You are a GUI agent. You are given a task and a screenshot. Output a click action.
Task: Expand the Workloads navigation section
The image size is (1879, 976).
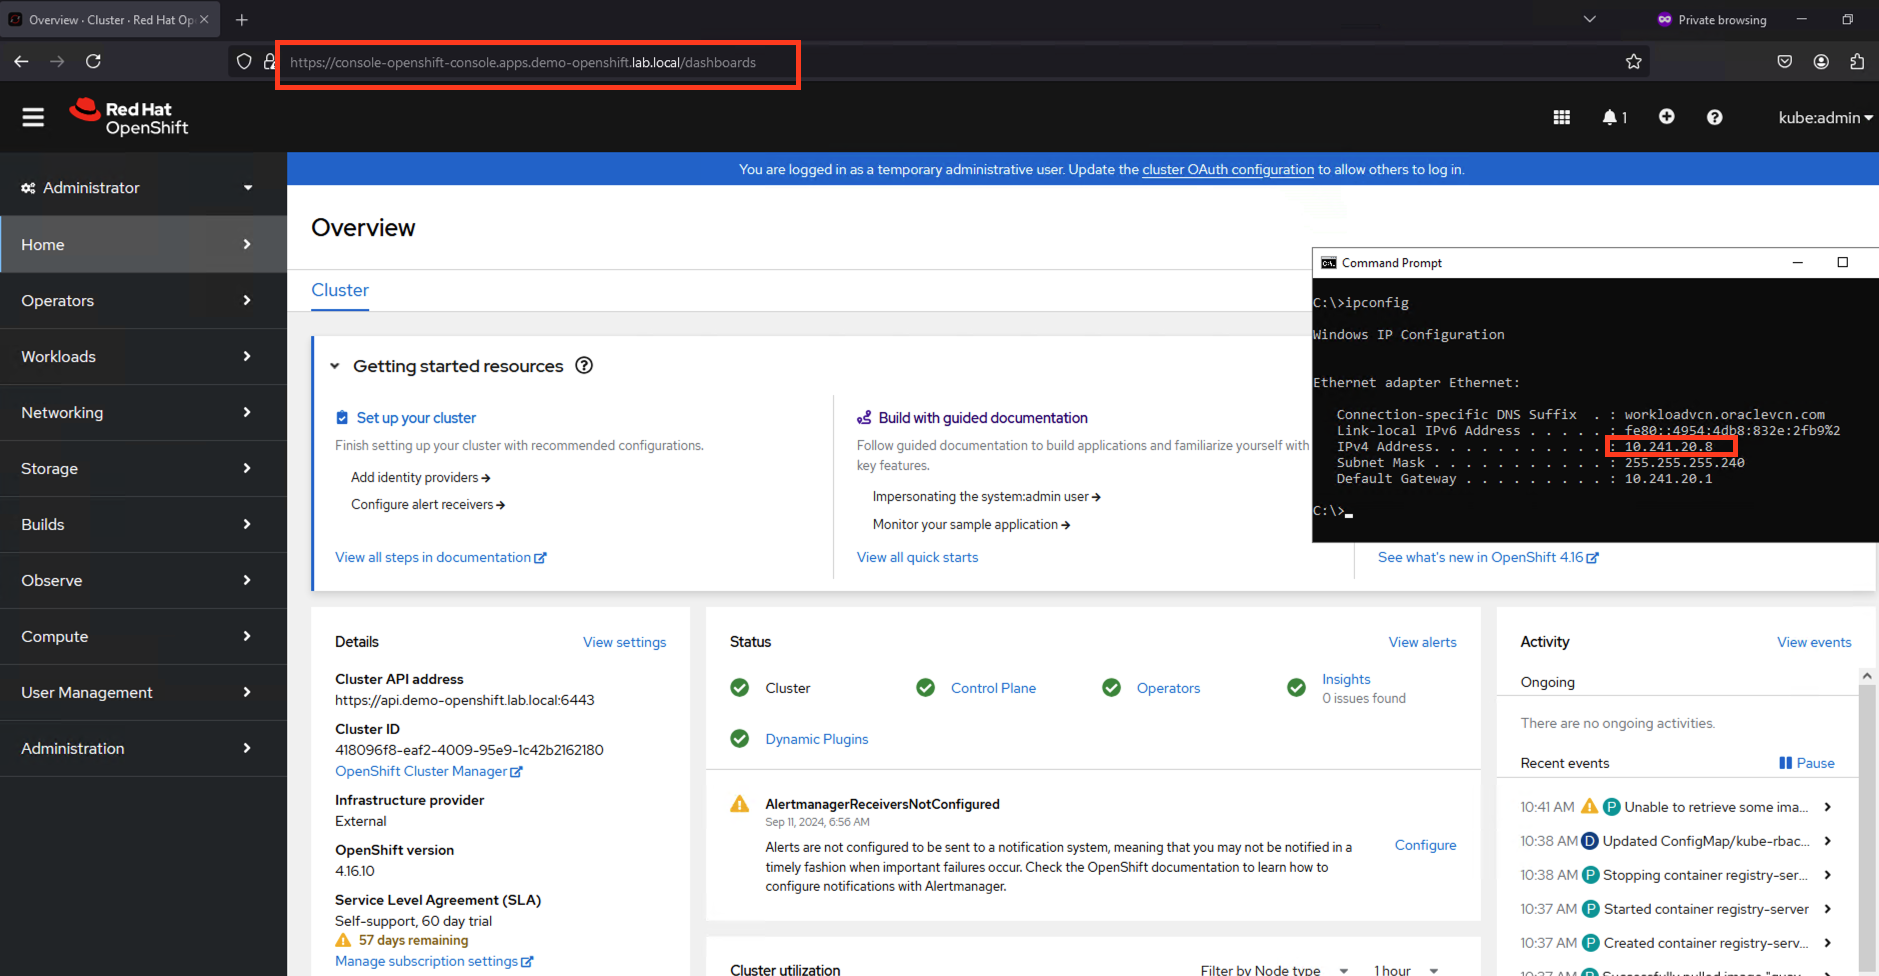[x=143, y=356]
